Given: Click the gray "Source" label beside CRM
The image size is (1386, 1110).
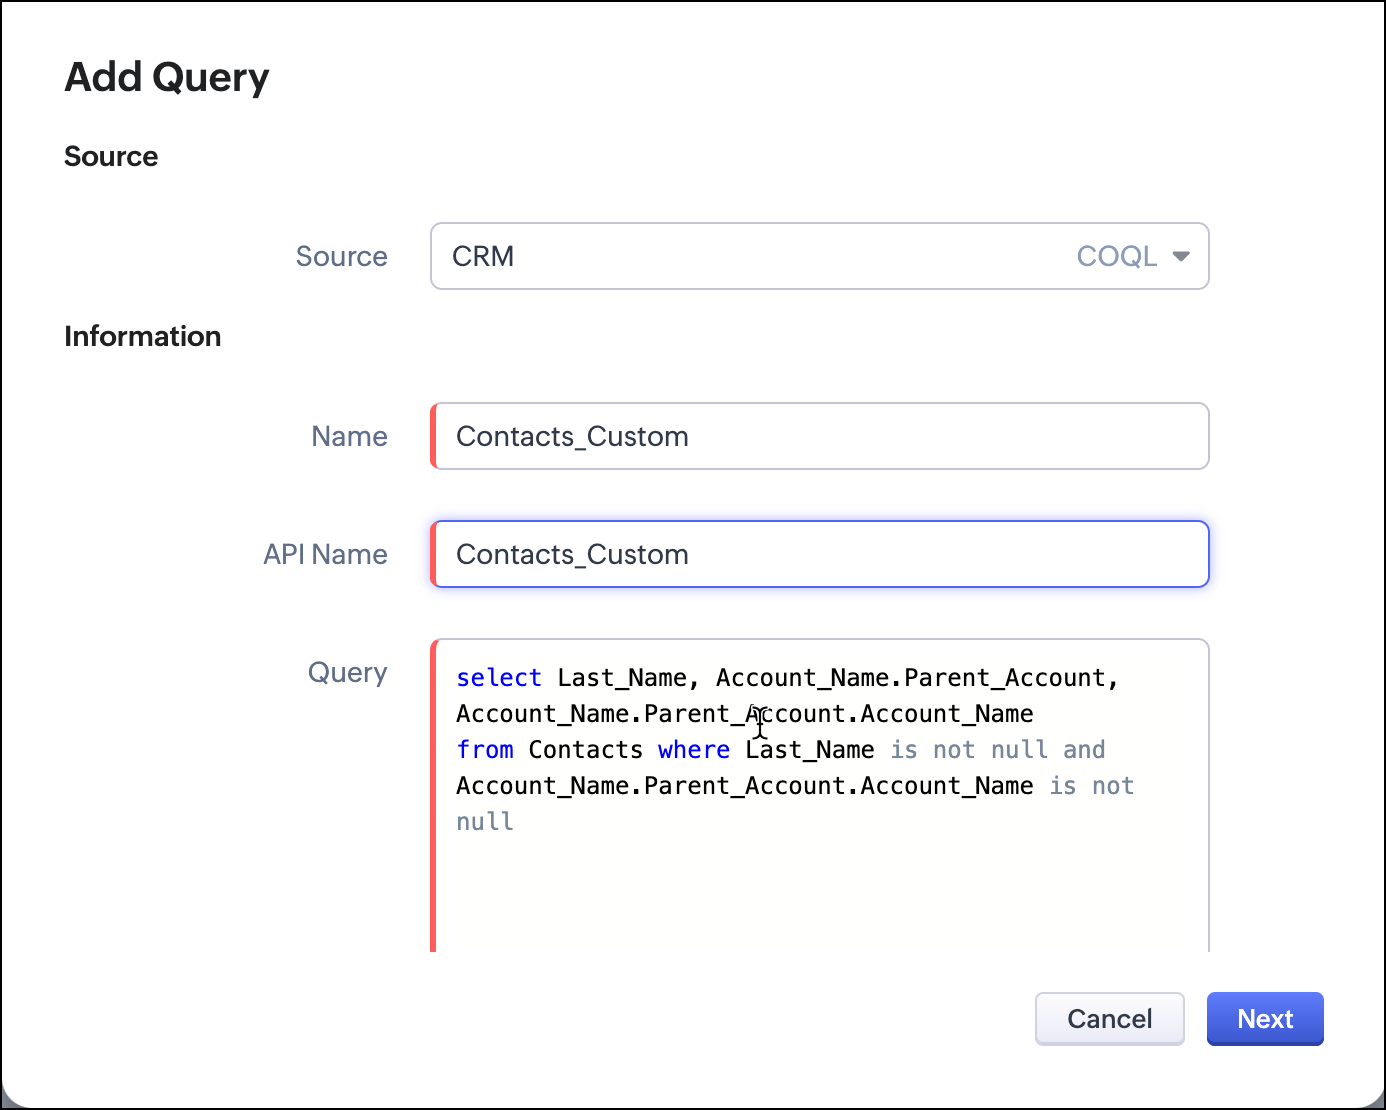Looking at the screenshot, I should click(341, 256).
